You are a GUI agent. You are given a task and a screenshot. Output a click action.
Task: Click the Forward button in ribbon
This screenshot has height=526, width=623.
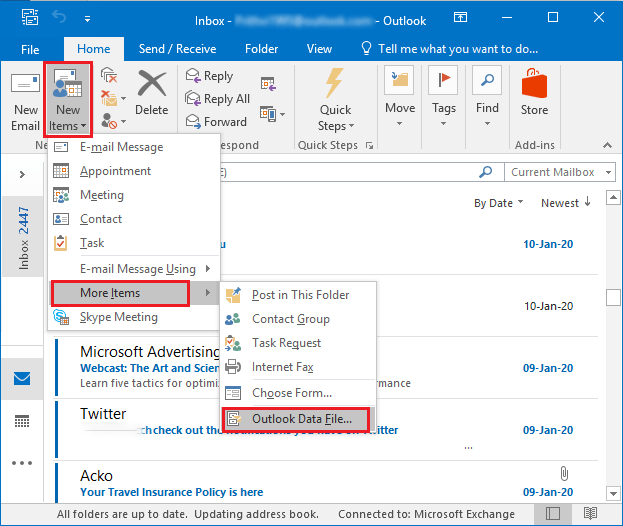(x=215, y=122)
